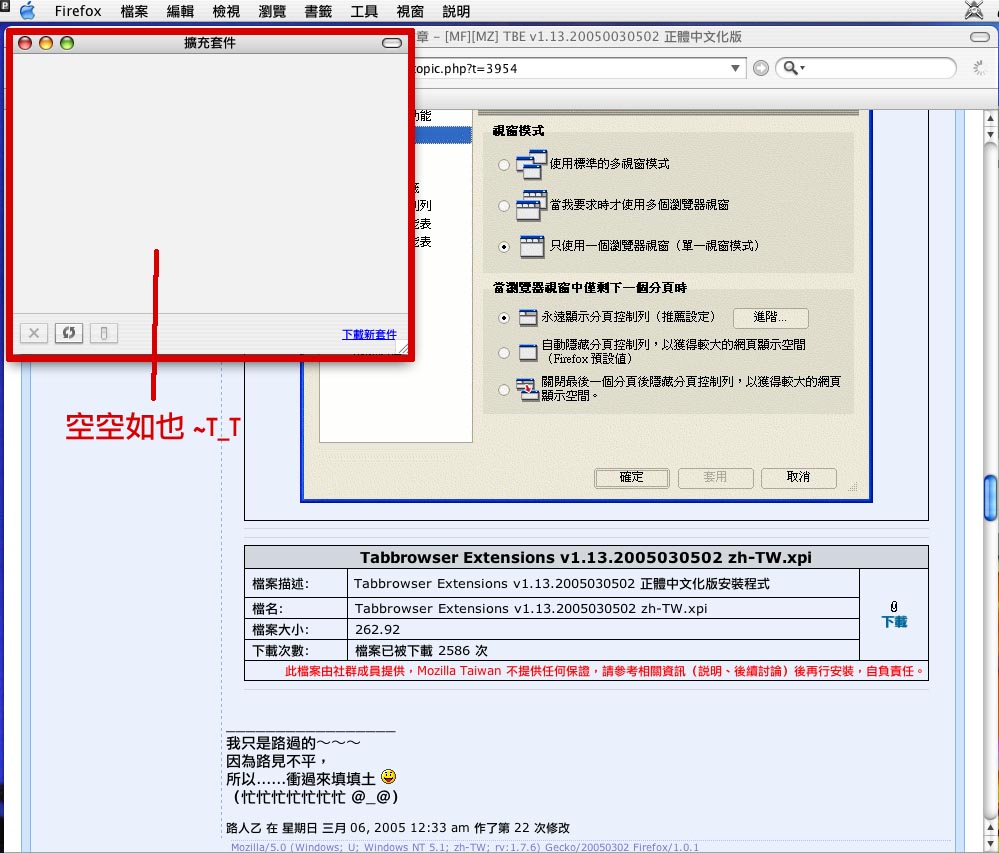
Task: Open the Apple menu
Action: pos(27,11)
